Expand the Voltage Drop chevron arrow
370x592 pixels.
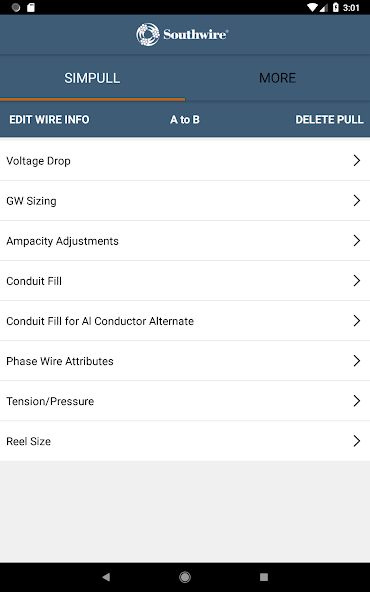pyautogui.click(x=357, y=160)
